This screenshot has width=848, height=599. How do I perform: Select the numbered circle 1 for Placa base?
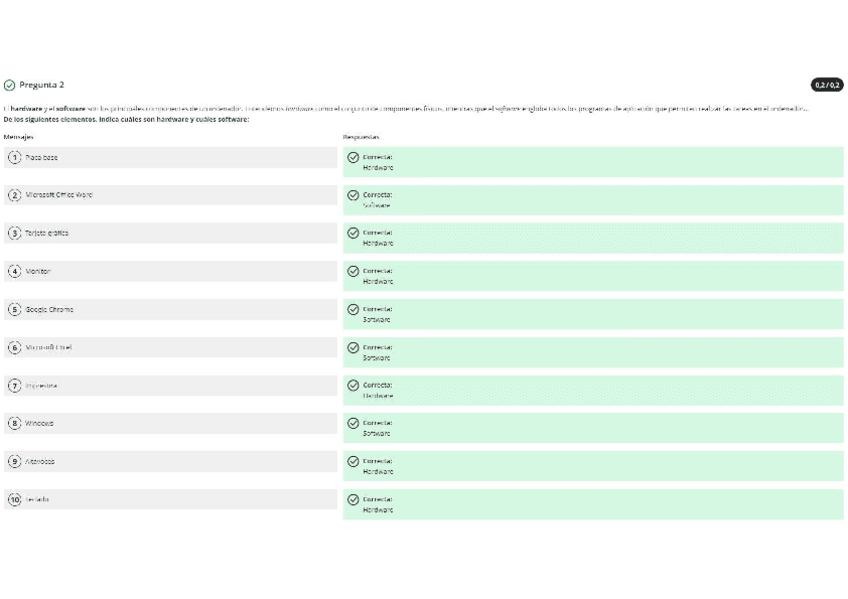click(14, 157)
